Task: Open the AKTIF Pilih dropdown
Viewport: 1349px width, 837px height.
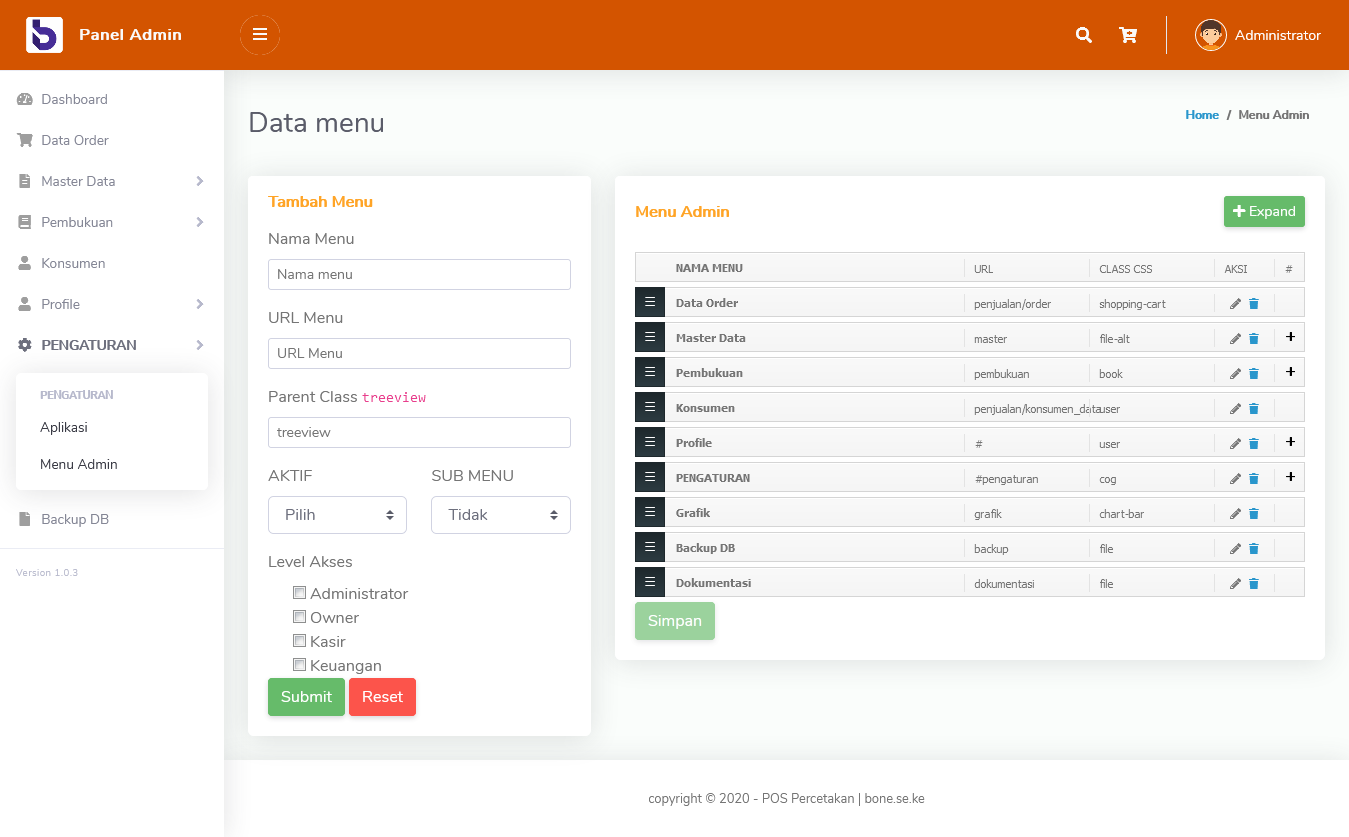Action: click(x=337, y=514)
